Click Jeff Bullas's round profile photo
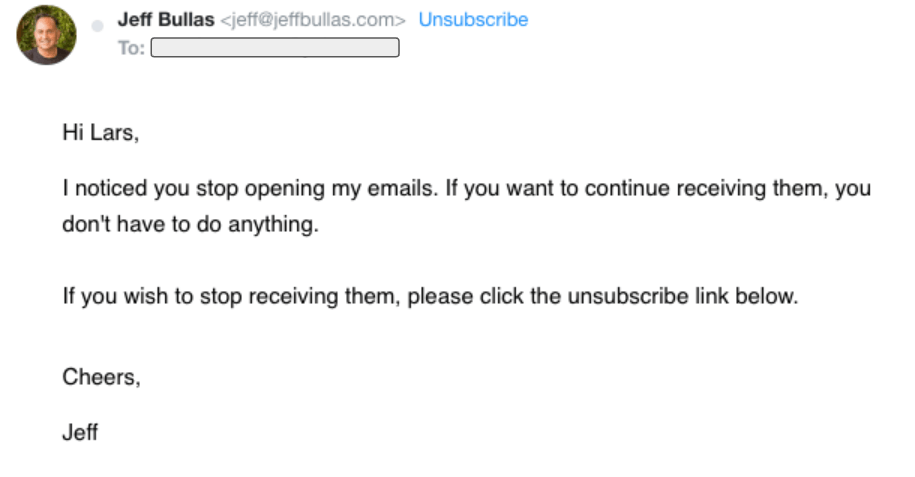 tap(46, 35)
